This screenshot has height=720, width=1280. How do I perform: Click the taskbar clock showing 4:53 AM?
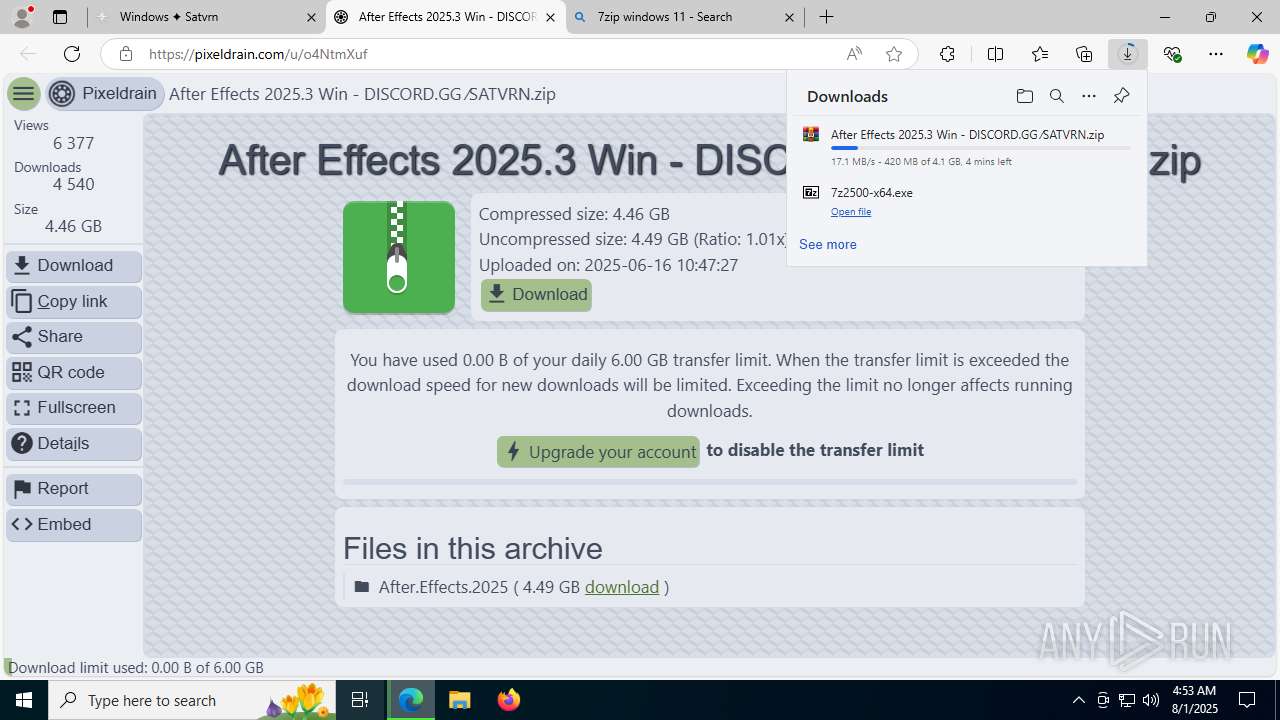pyautogui.click(x=1194, y=700)
